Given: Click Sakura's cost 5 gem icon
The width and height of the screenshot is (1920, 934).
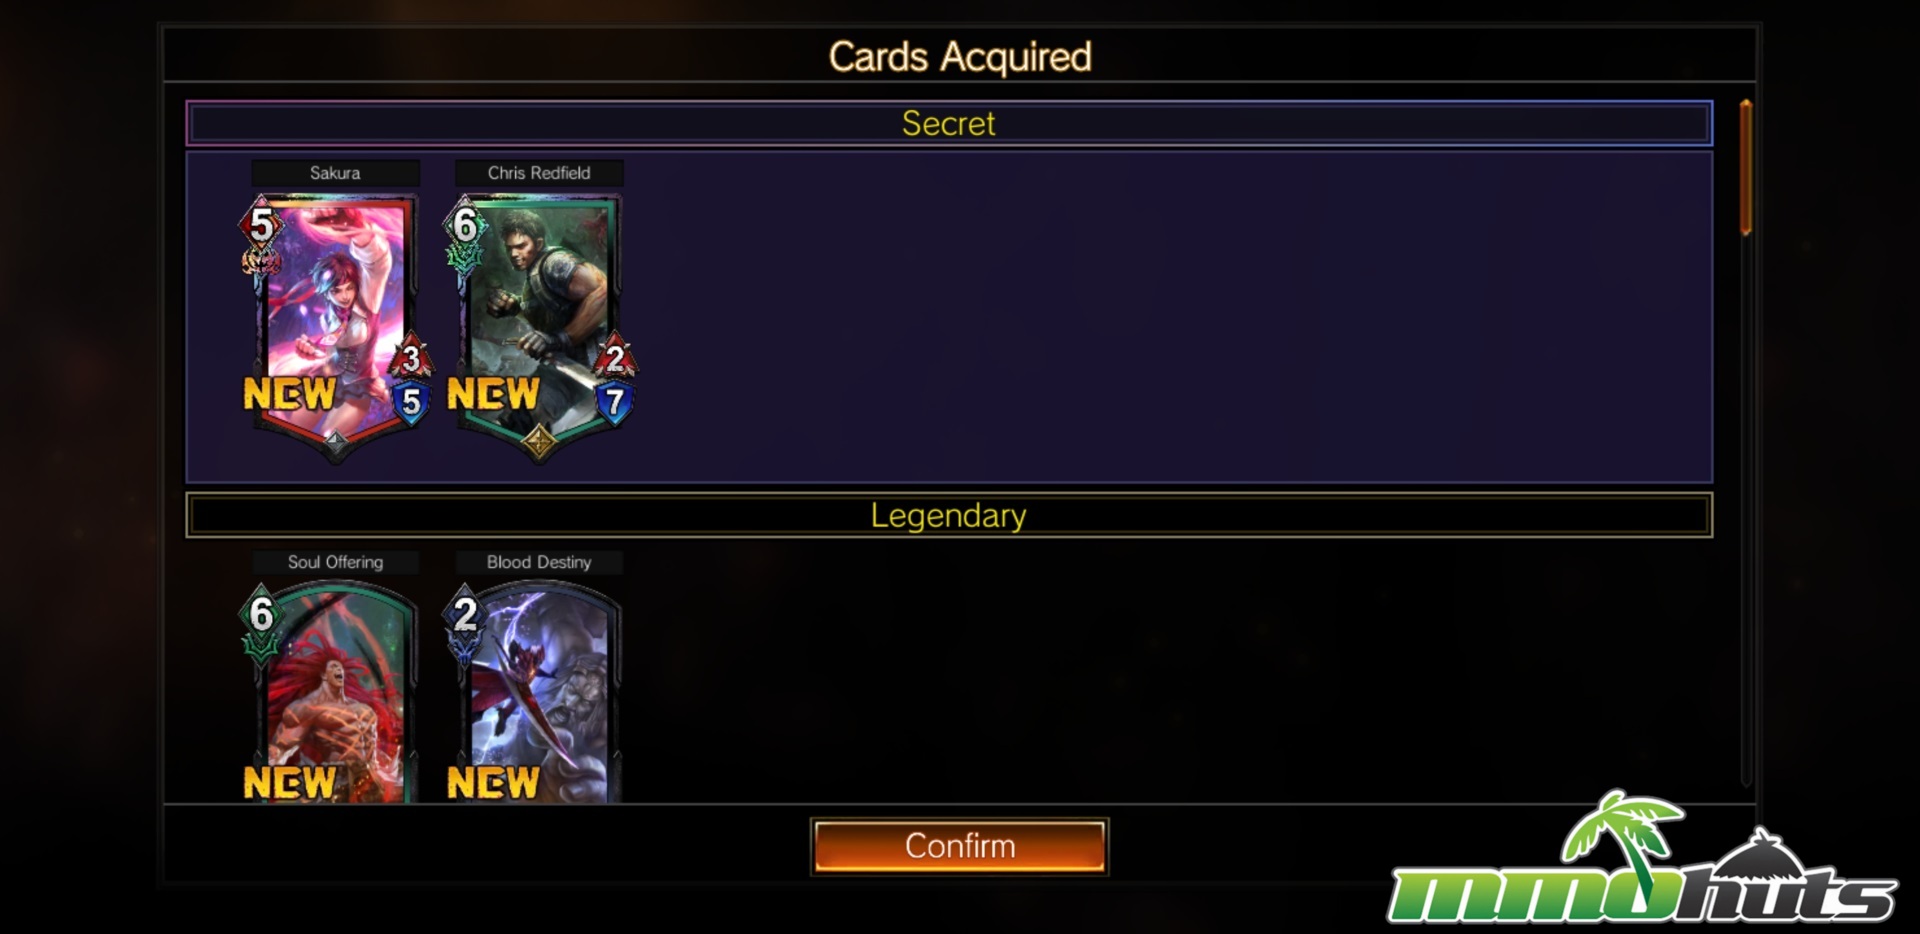Looking at the screenshot, I should pyautogui.click(x=261, y=224).
